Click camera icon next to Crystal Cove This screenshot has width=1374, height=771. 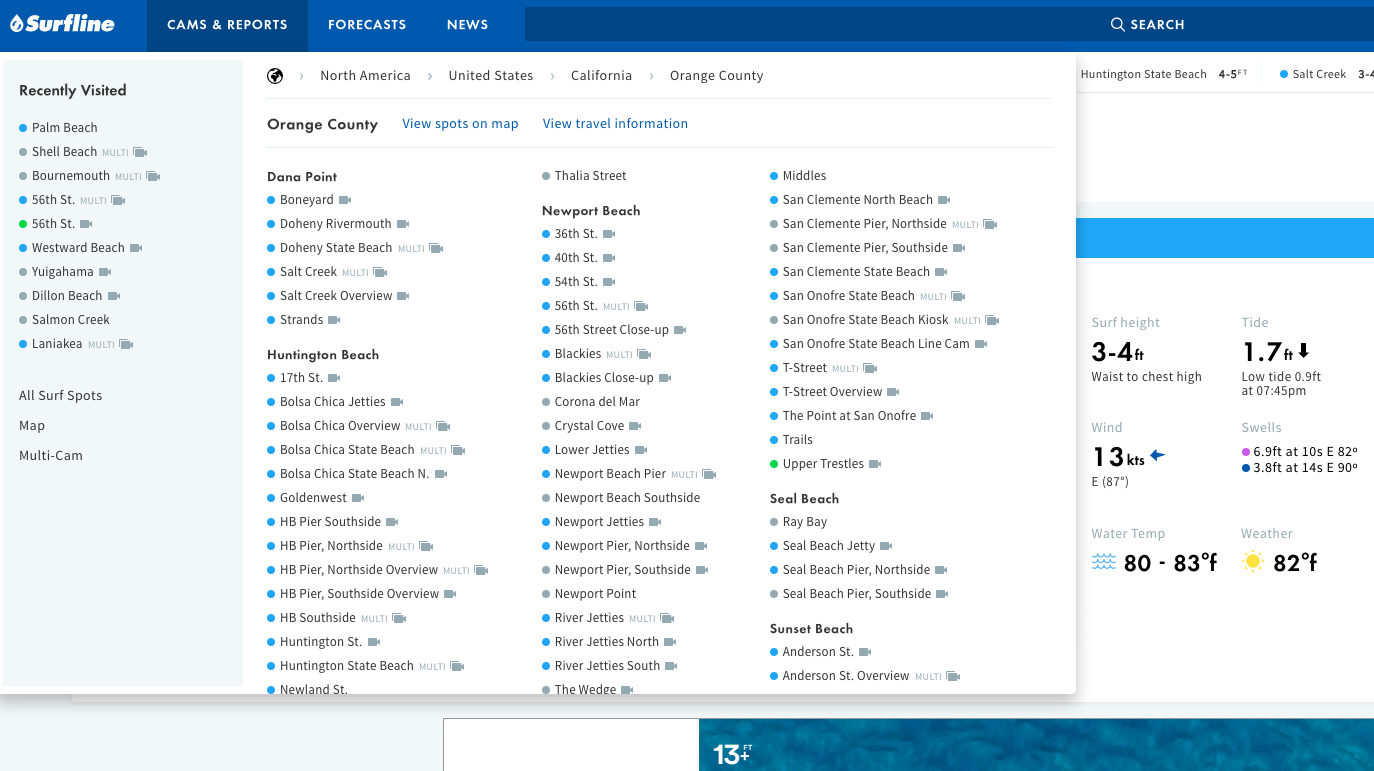pos(636,426)
